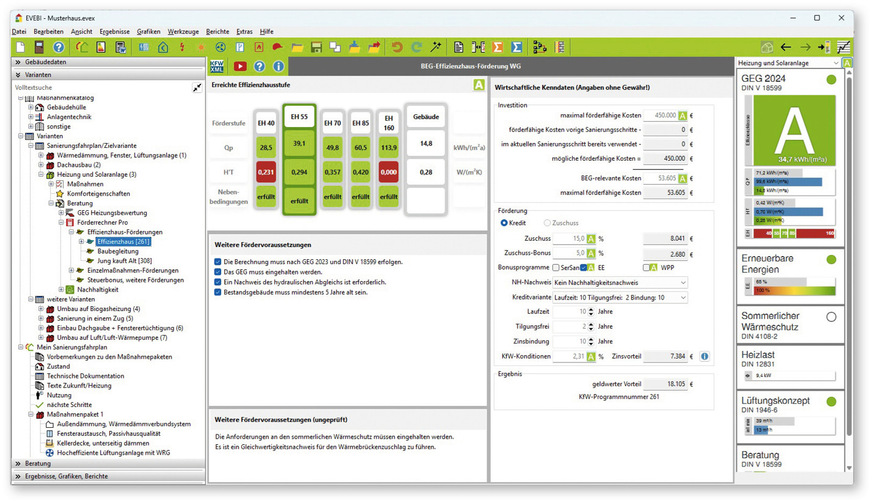Click the KFW XML export icon
The height and width of the screenshot is (503, 872).
tap(217, 66)
